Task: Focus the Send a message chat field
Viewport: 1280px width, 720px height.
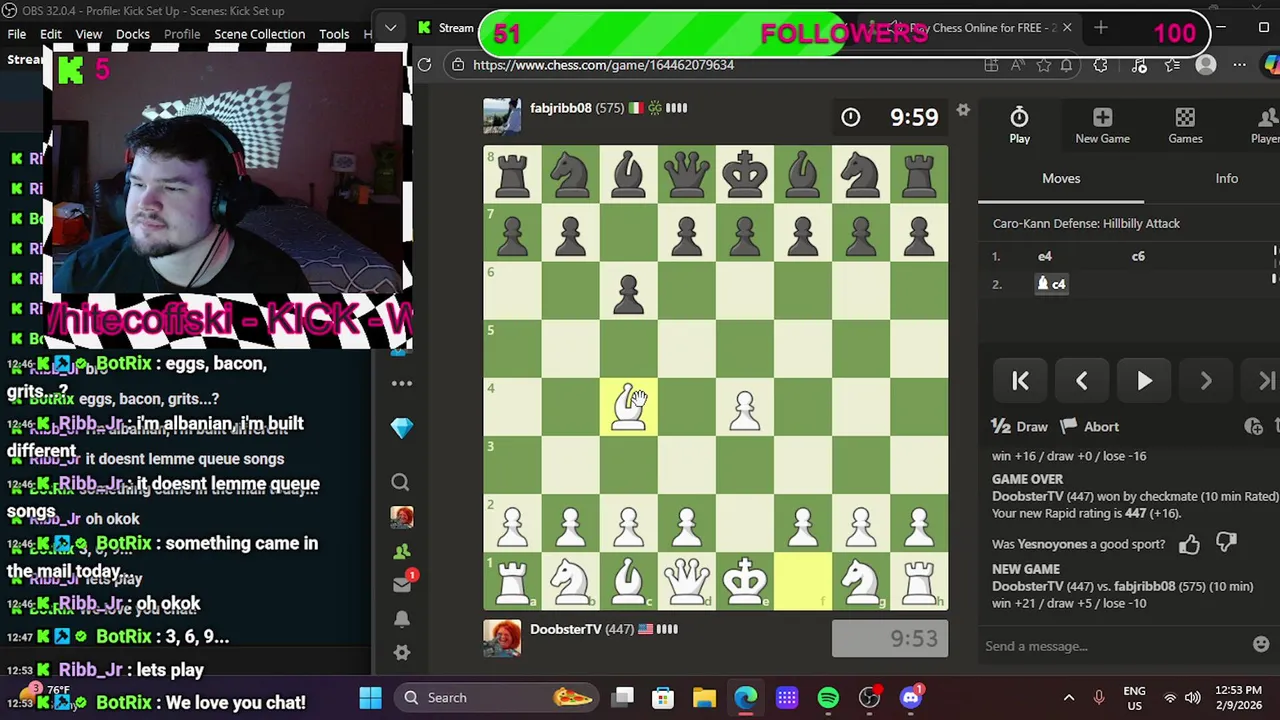Action: pyautogui.click(x=1112, y=646)
